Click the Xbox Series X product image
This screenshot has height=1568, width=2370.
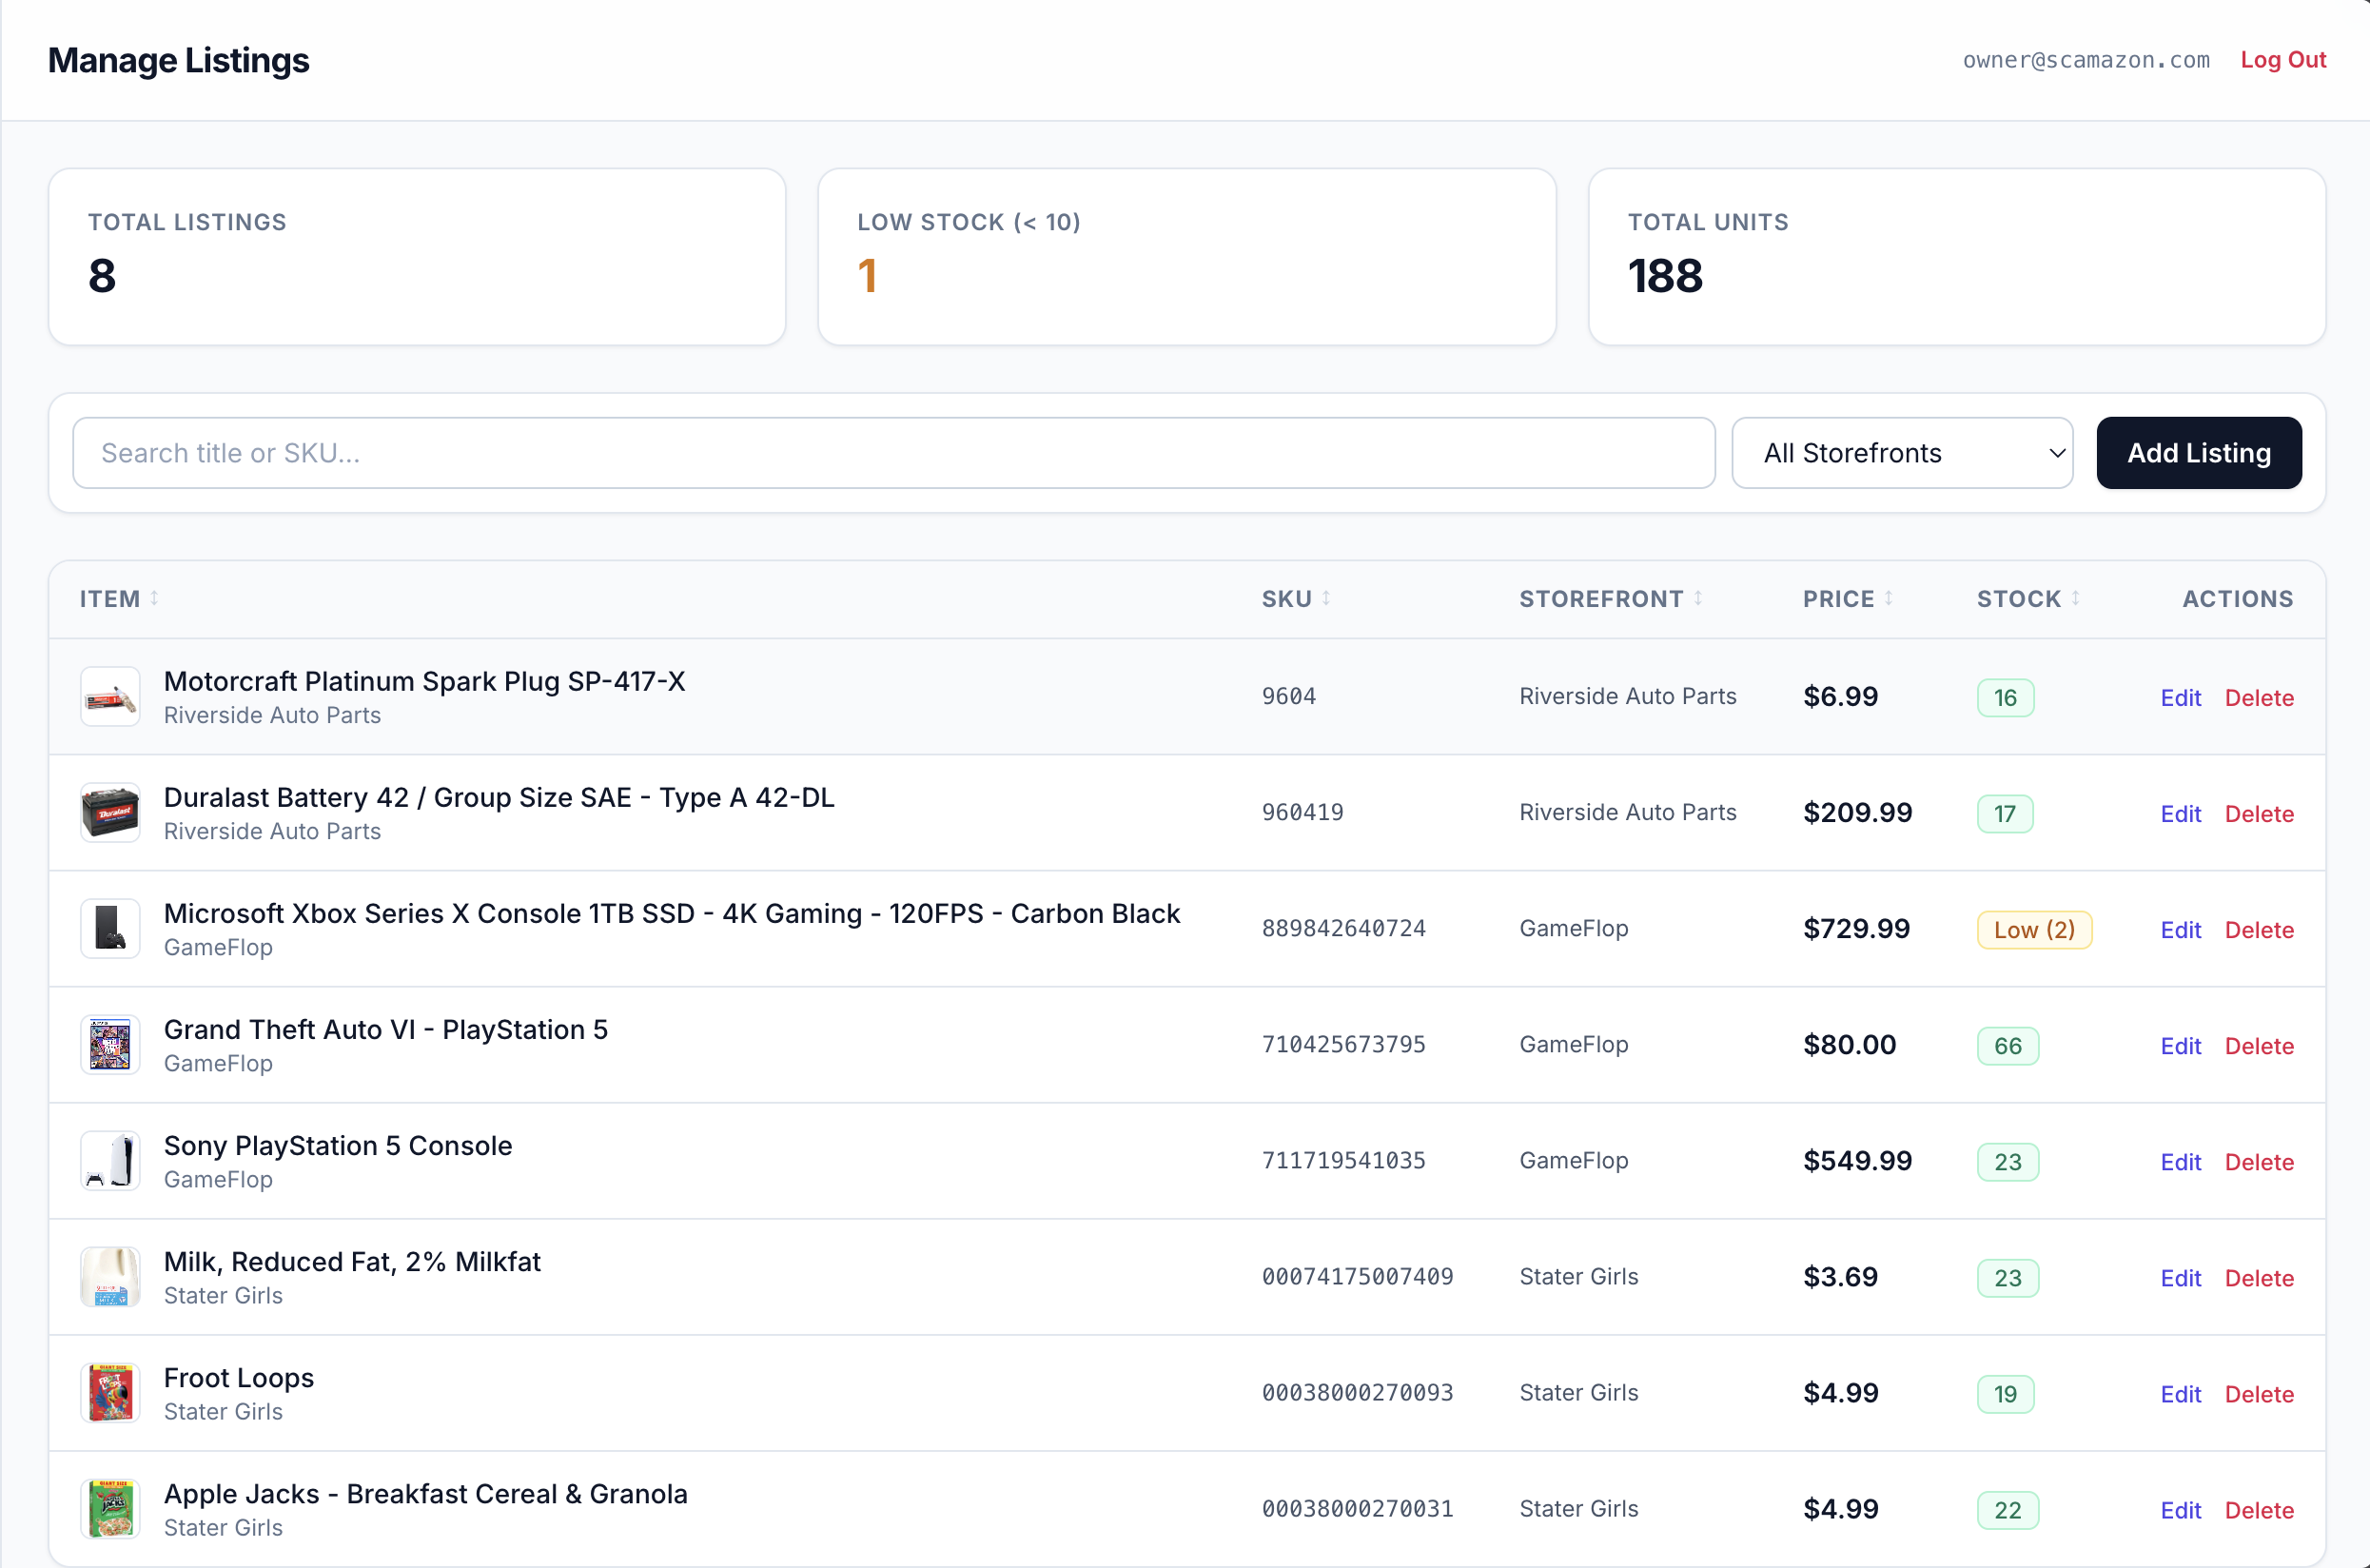click(110, 929)
